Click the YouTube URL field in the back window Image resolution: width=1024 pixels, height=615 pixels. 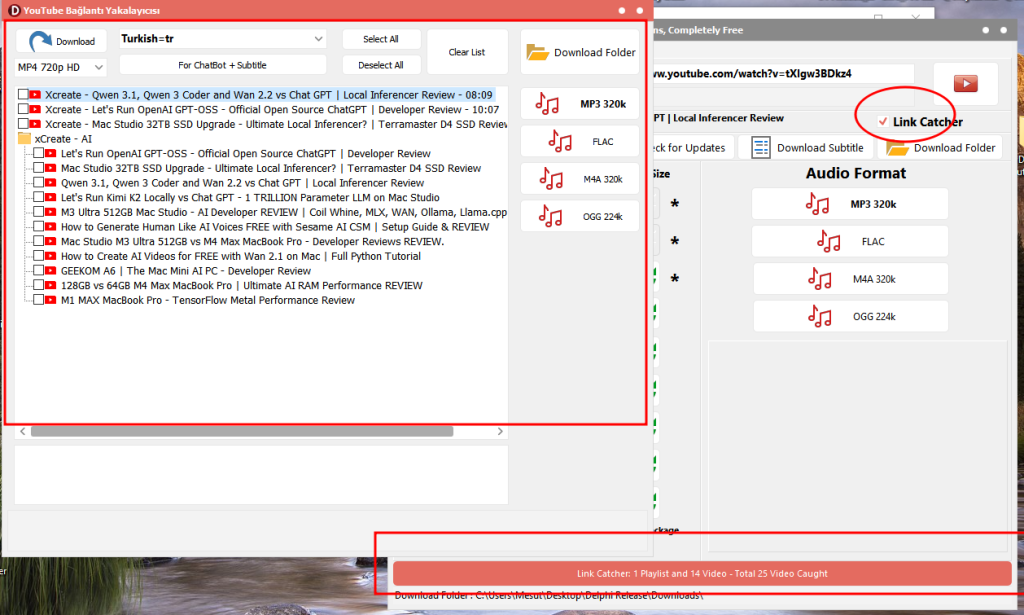tap(784, 74)
